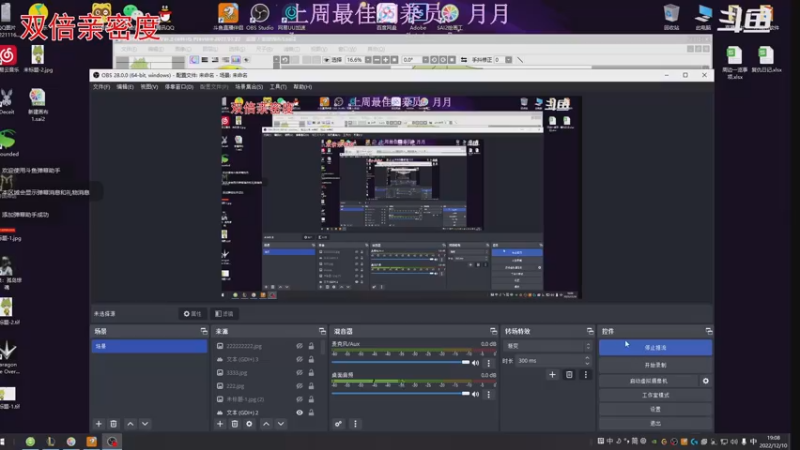The width and height of the screenshot is (800, 450).
Task: Select the 222222222.jpg source row
Action: coord(265,346)
